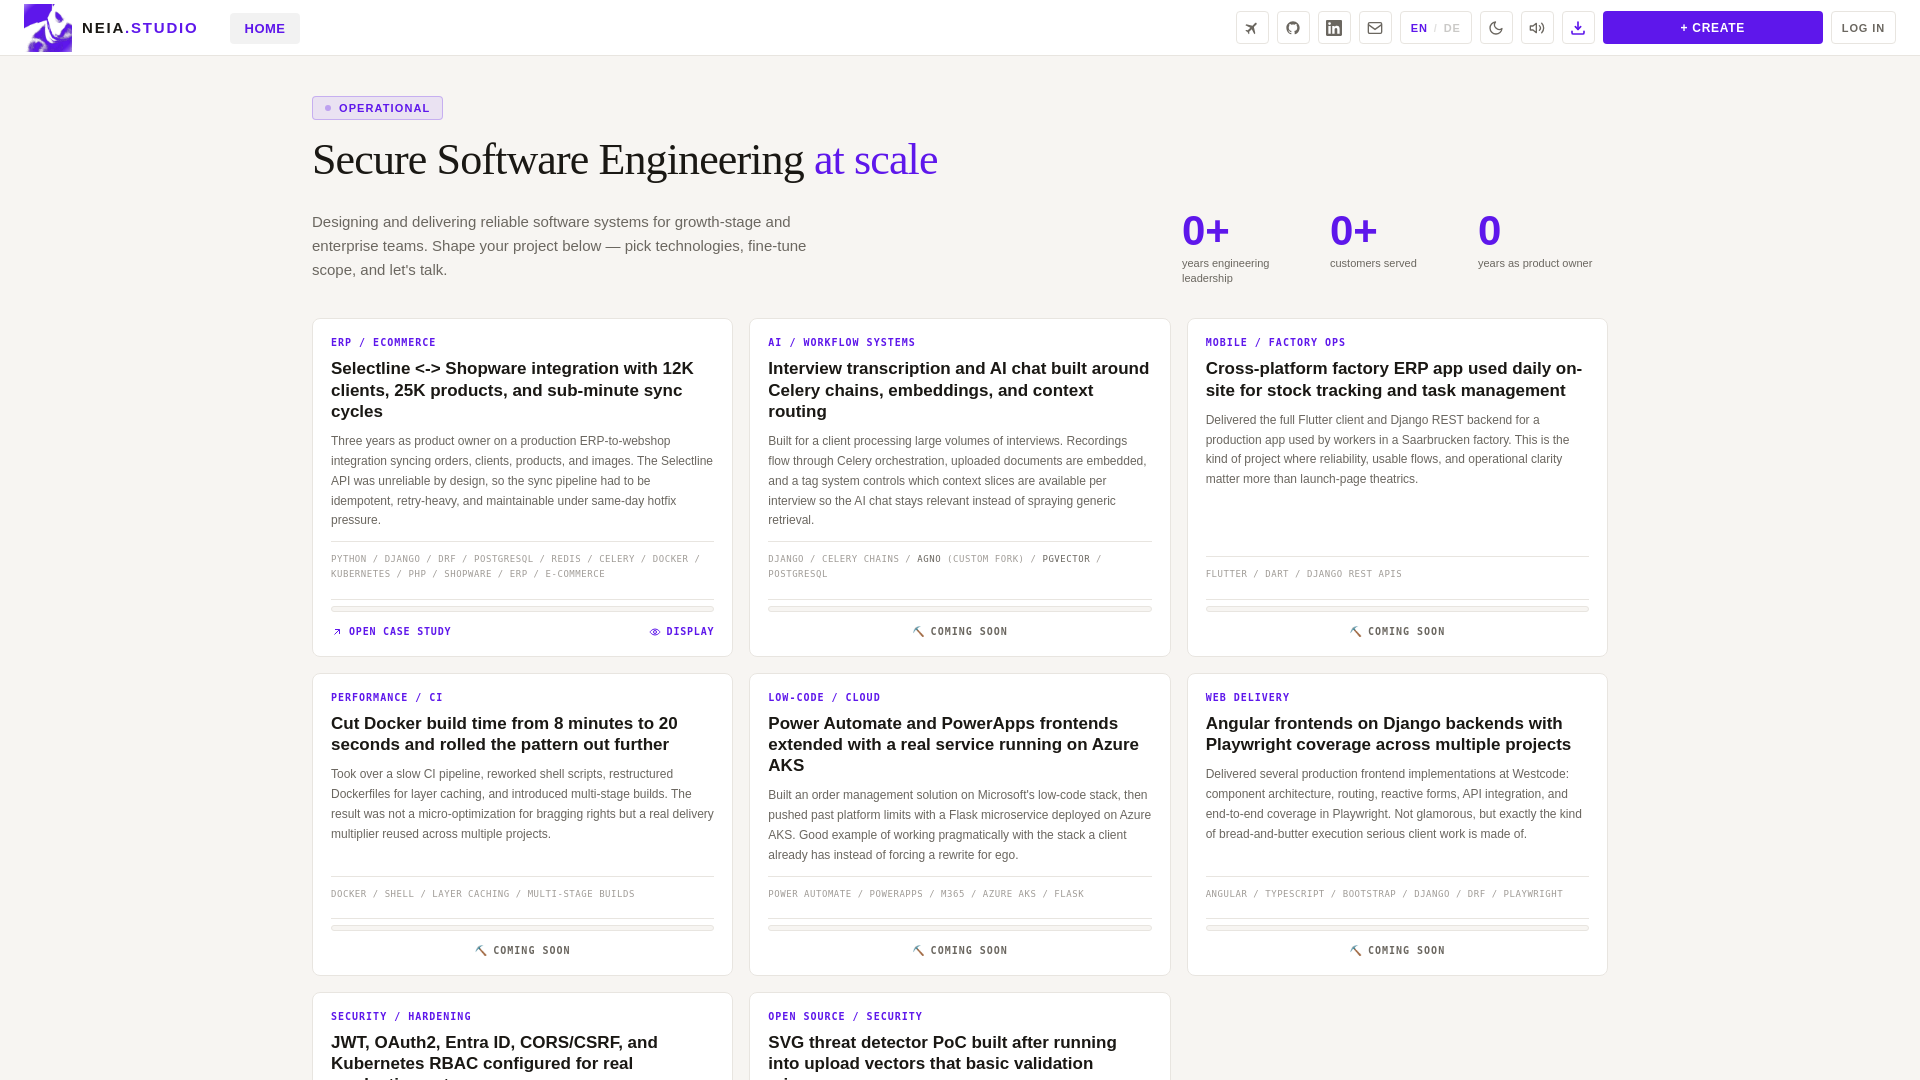Click the hammer icon on Docker build card
1920x1080 pixels.
click(x=481, y=951)
